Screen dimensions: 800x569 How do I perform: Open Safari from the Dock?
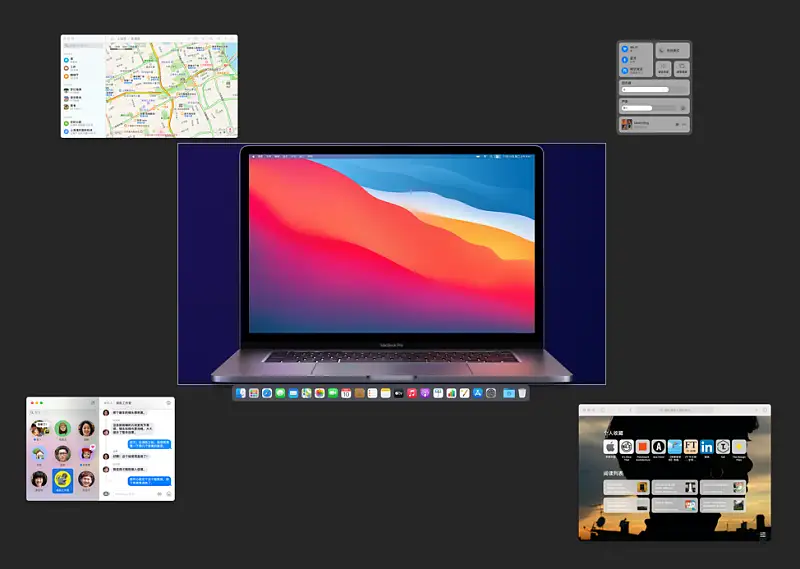(x=267, y=393)
